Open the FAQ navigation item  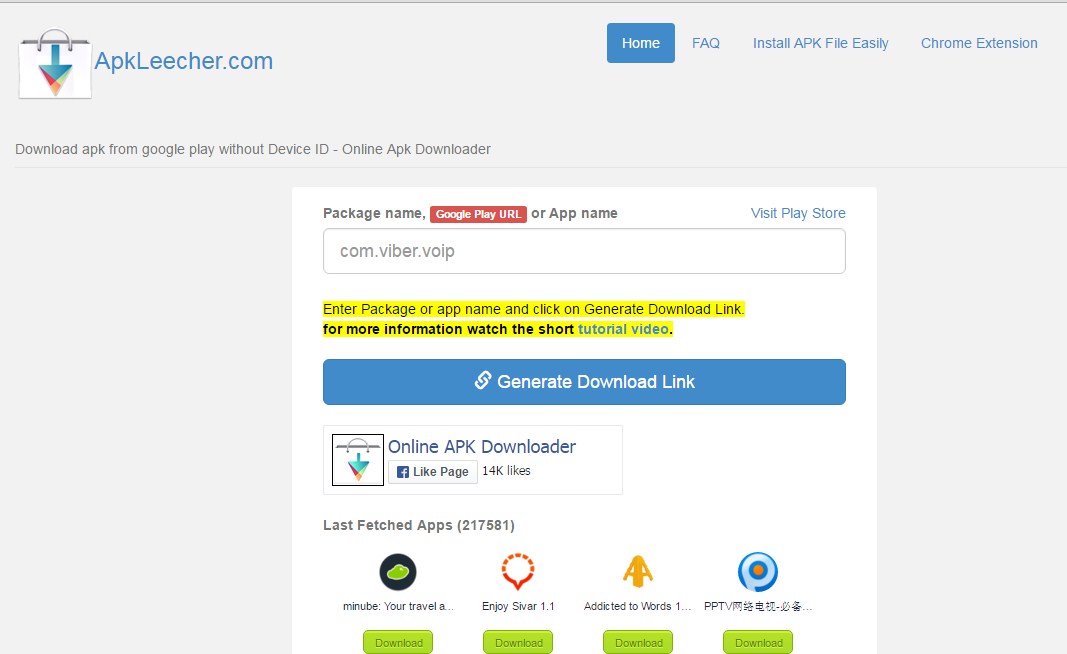click(706, 43)
